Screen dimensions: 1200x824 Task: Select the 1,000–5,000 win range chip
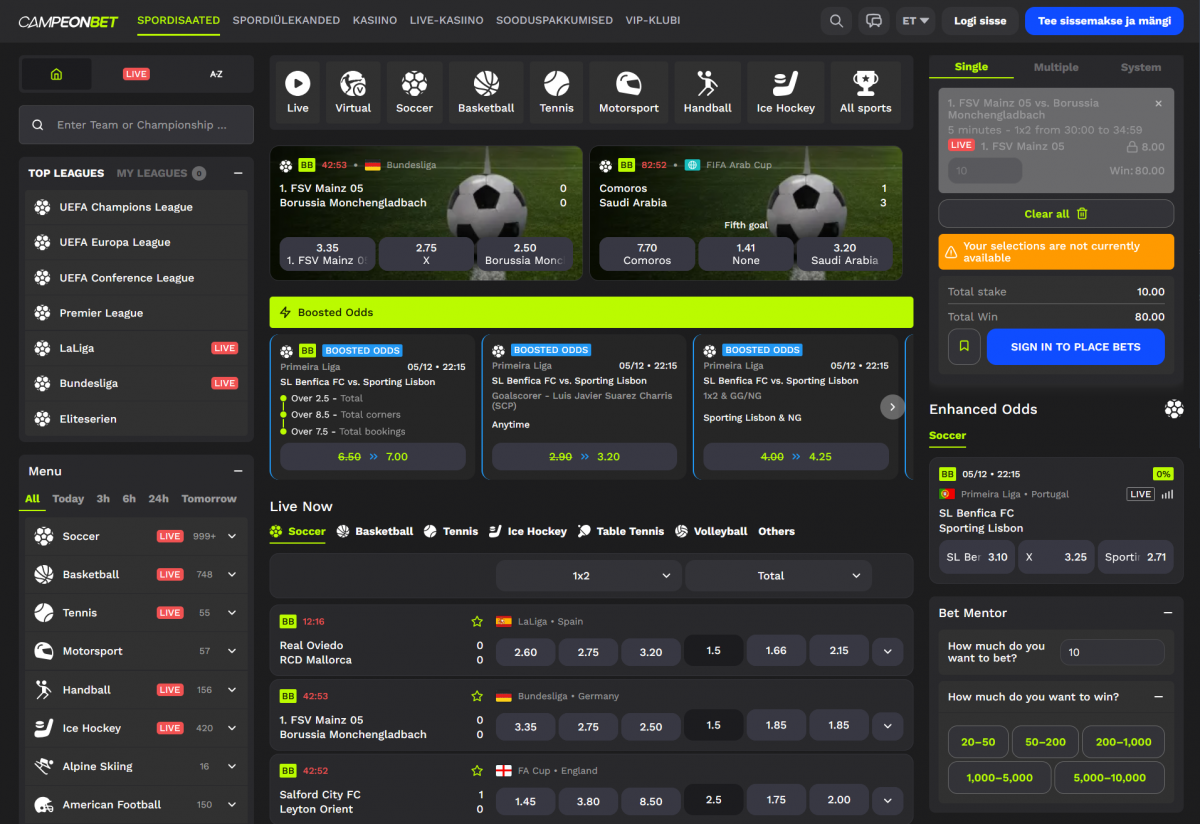click(998, 776)
